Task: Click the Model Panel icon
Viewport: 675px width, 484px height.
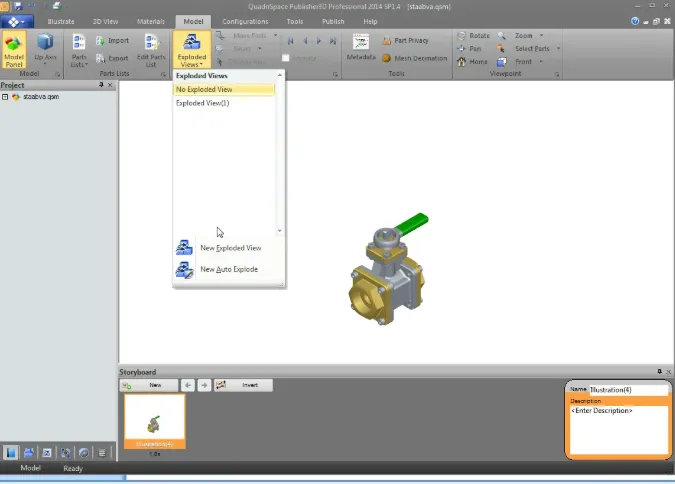Action: coord(14,49)
